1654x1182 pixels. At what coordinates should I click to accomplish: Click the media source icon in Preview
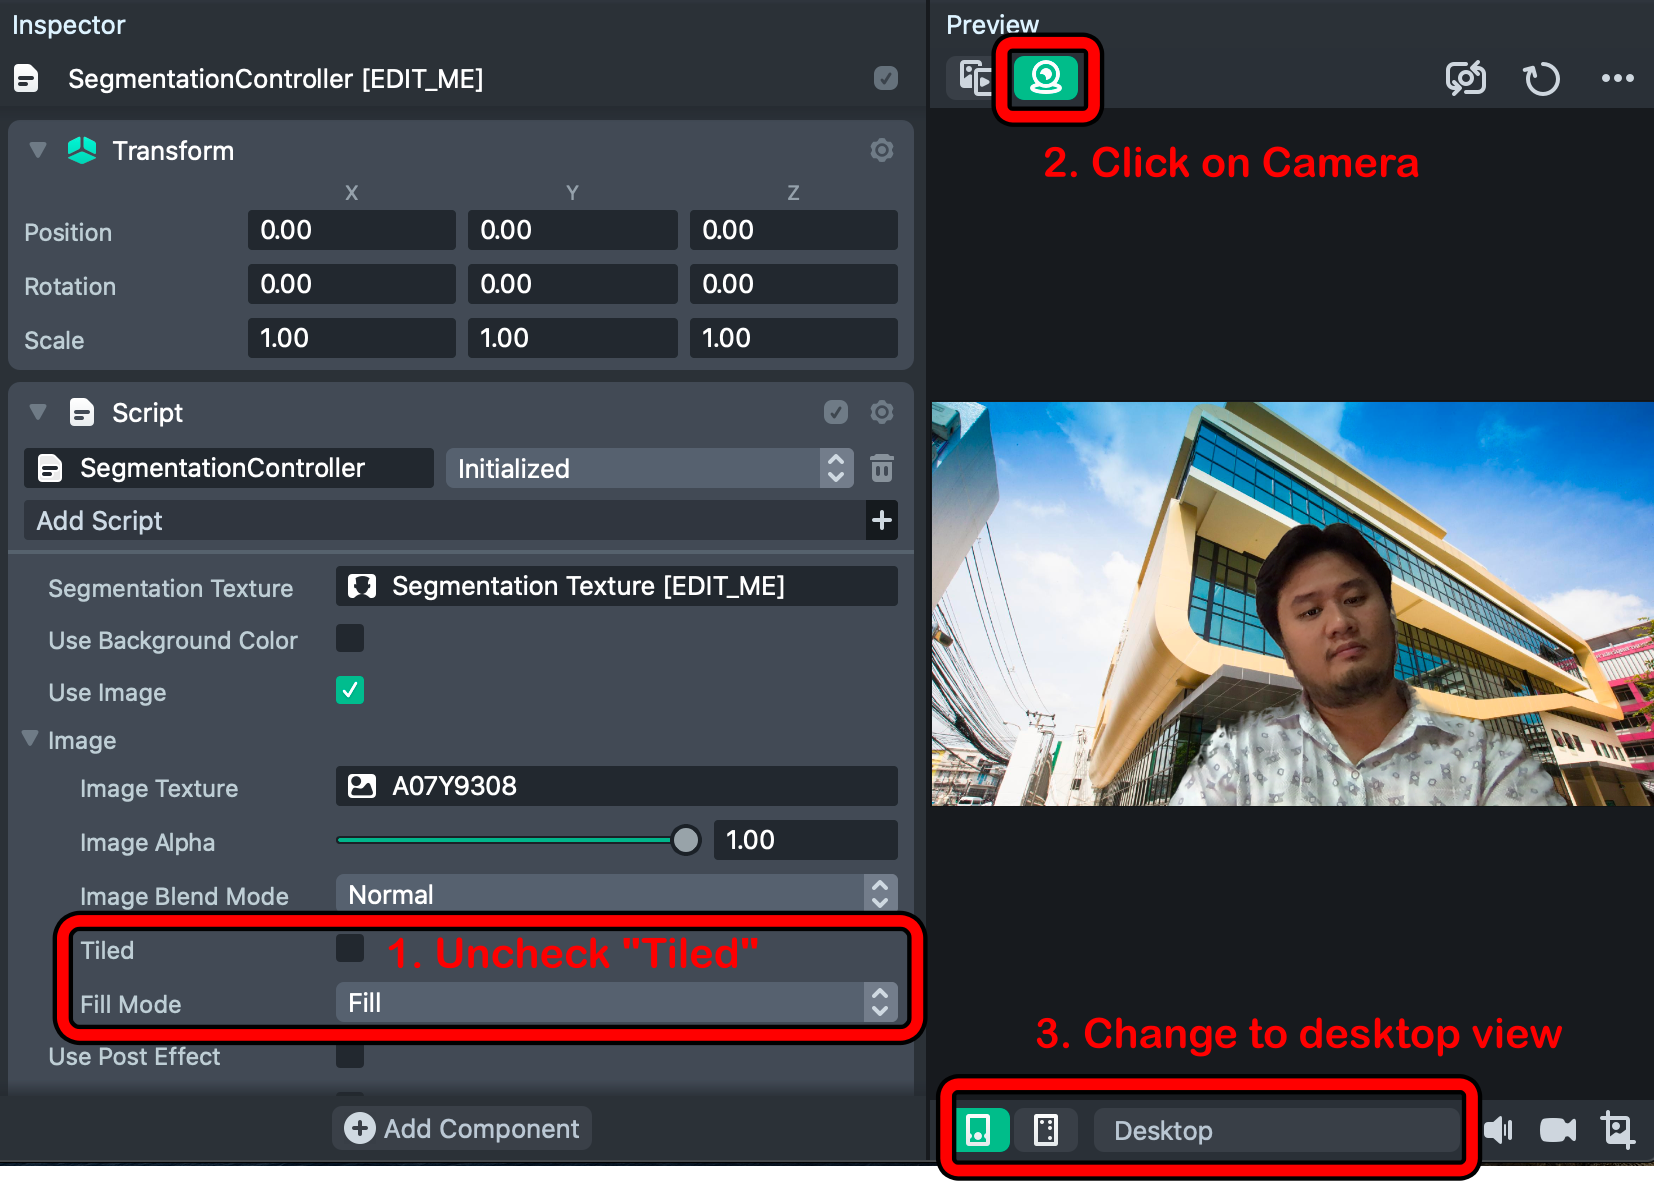(975, 77)
